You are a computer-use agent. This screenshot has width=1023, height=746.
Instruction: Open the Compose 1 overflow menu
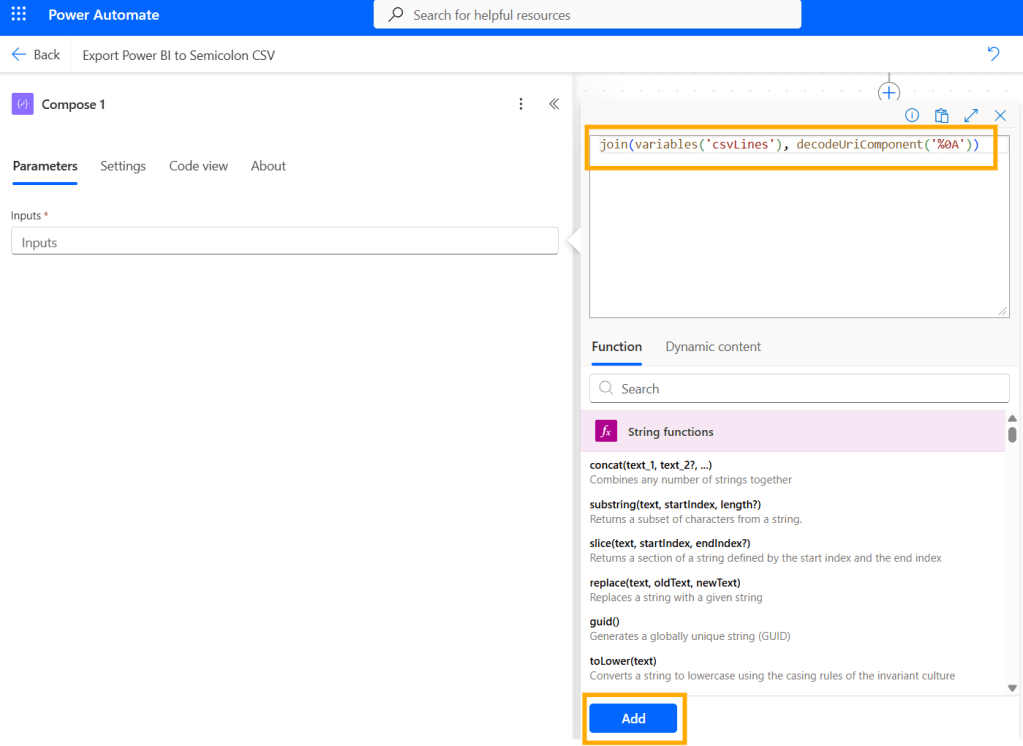(520, 103)
